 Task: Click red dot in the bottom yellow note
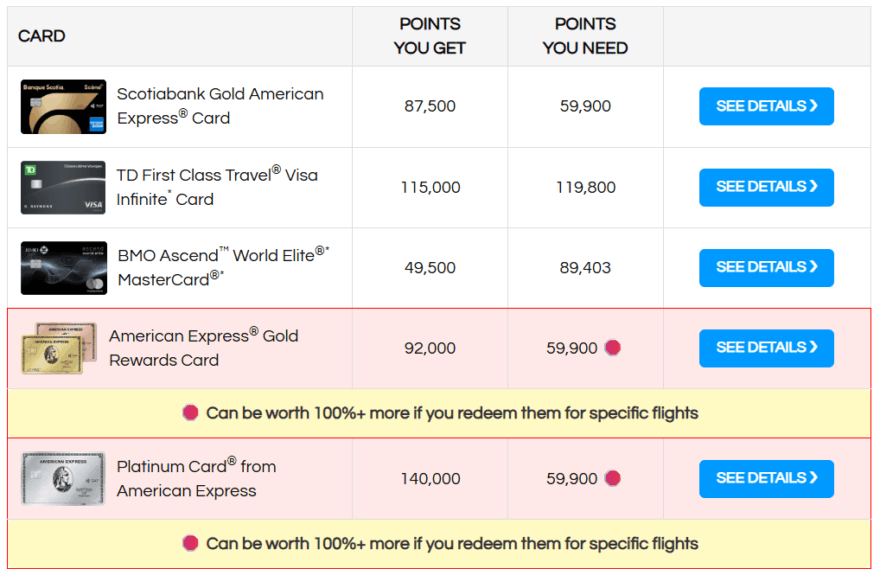pos(191,544)
